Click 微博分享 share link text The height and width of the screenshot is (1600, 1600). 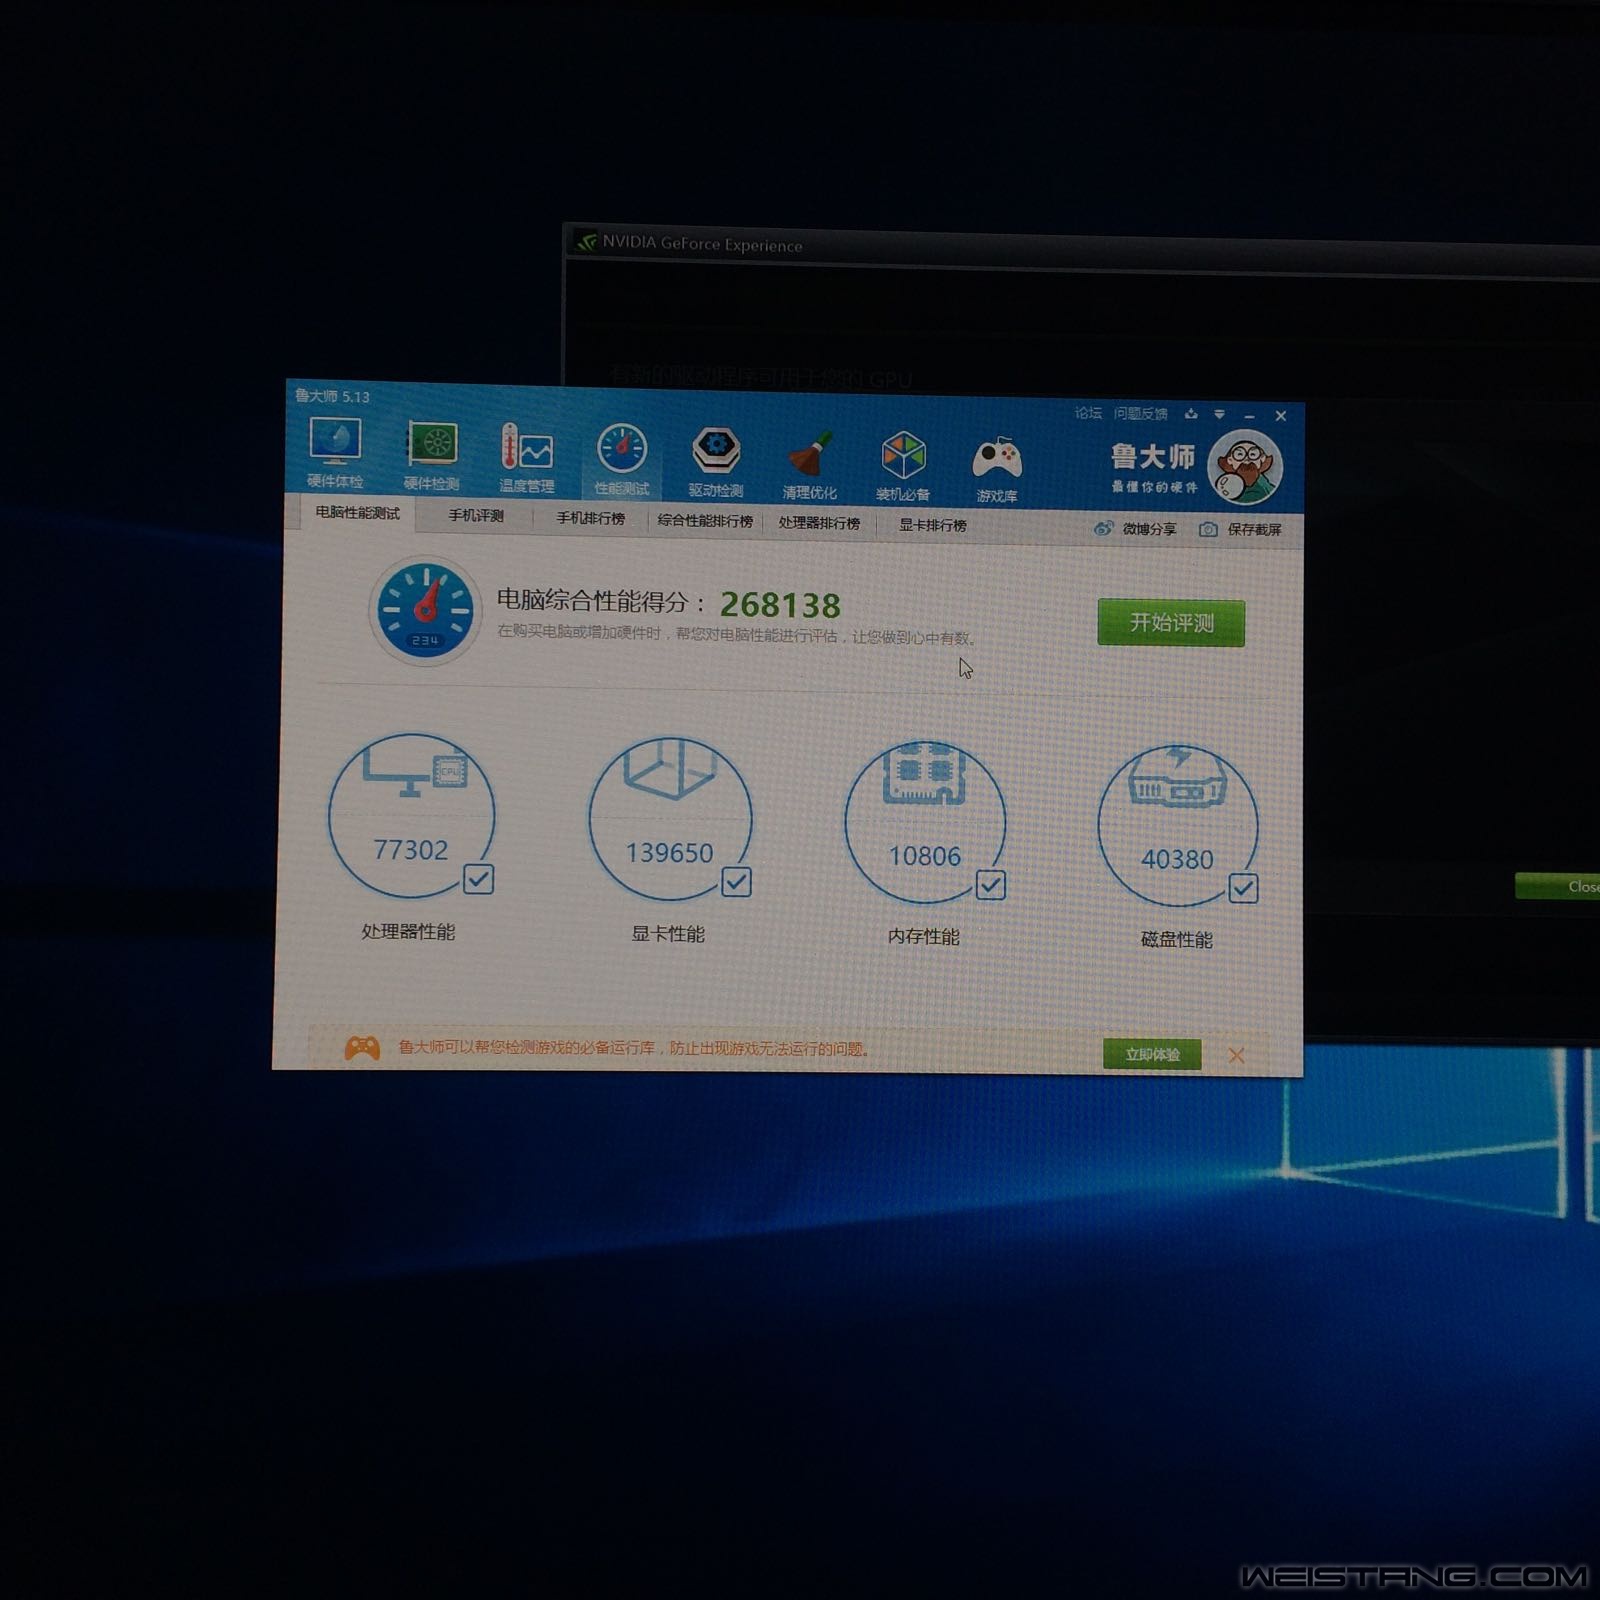(x=1149, y=528)
